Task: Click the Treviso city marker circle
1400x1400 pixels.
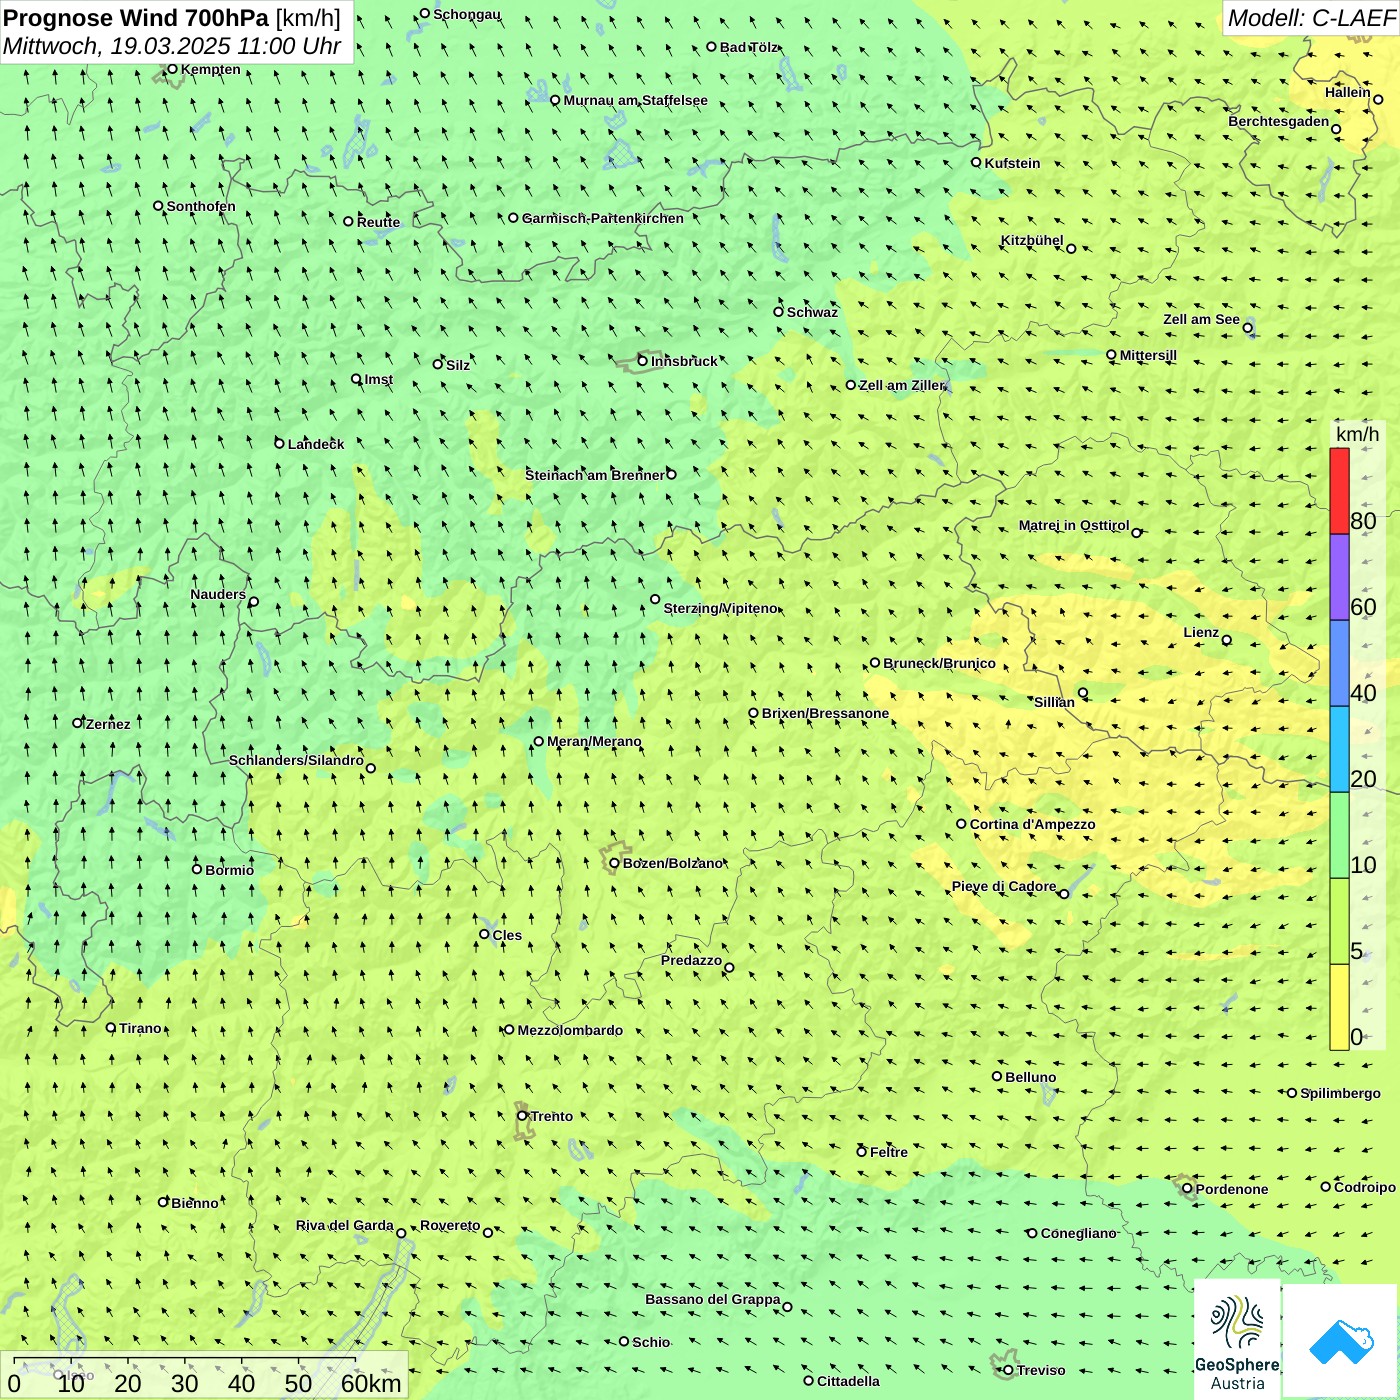Action: [1008, 1370]
